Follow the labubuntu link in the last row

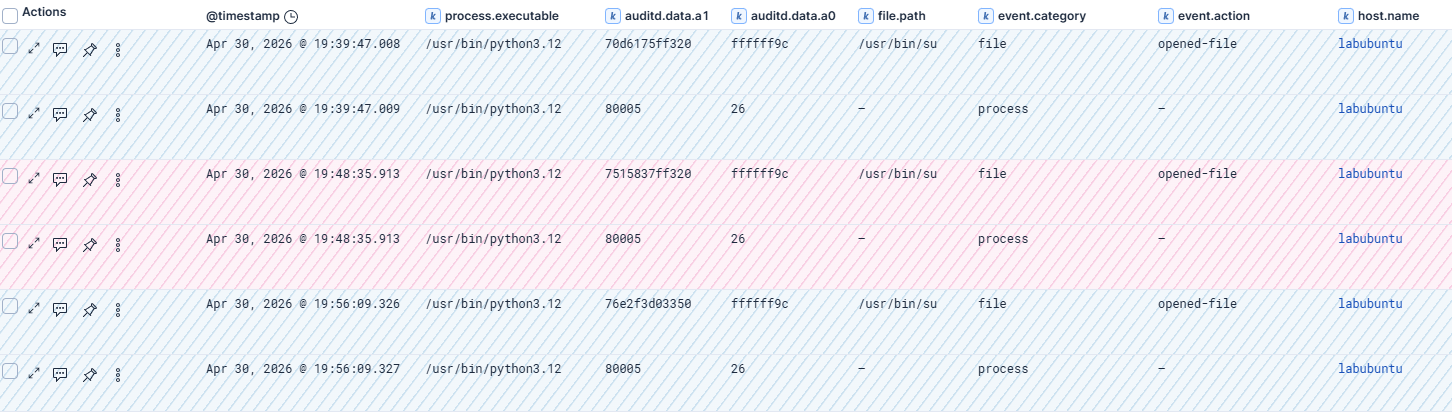coord(1370,369)
